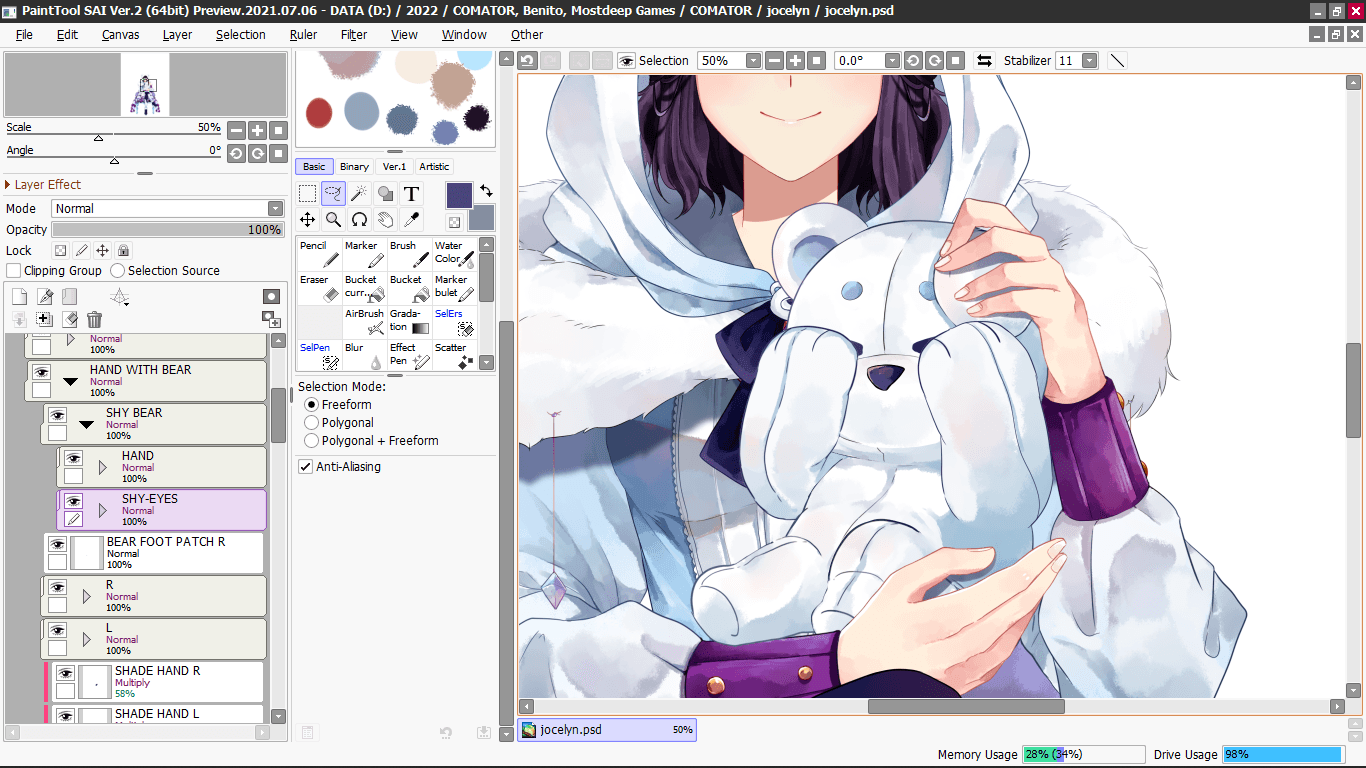Click the Undo arrow in canvas toolbar
1366x768 pixels.
pos(527,60)
